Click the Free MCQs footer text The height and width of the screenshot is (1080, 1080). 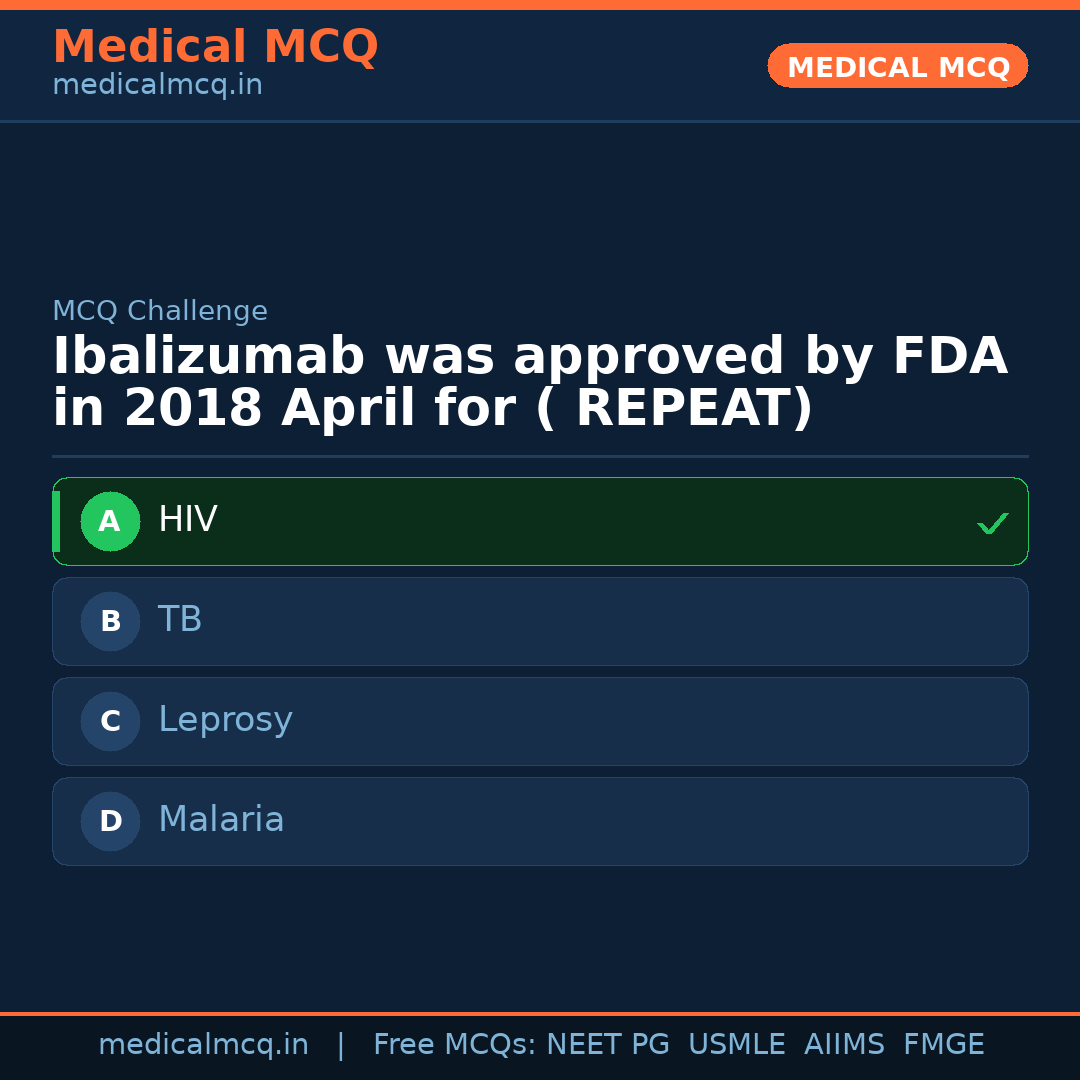pos(454,1045)
